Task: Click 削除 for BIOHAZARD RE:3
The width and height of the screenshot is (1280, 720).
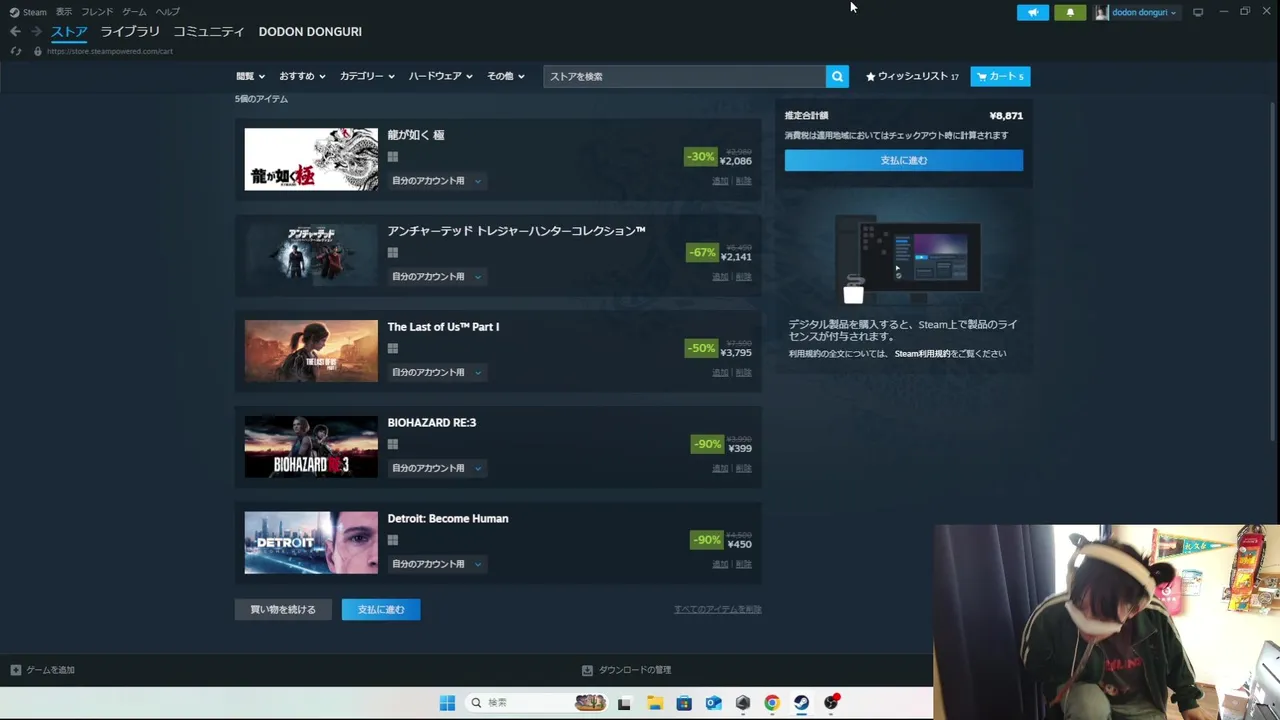Action: 744,469
